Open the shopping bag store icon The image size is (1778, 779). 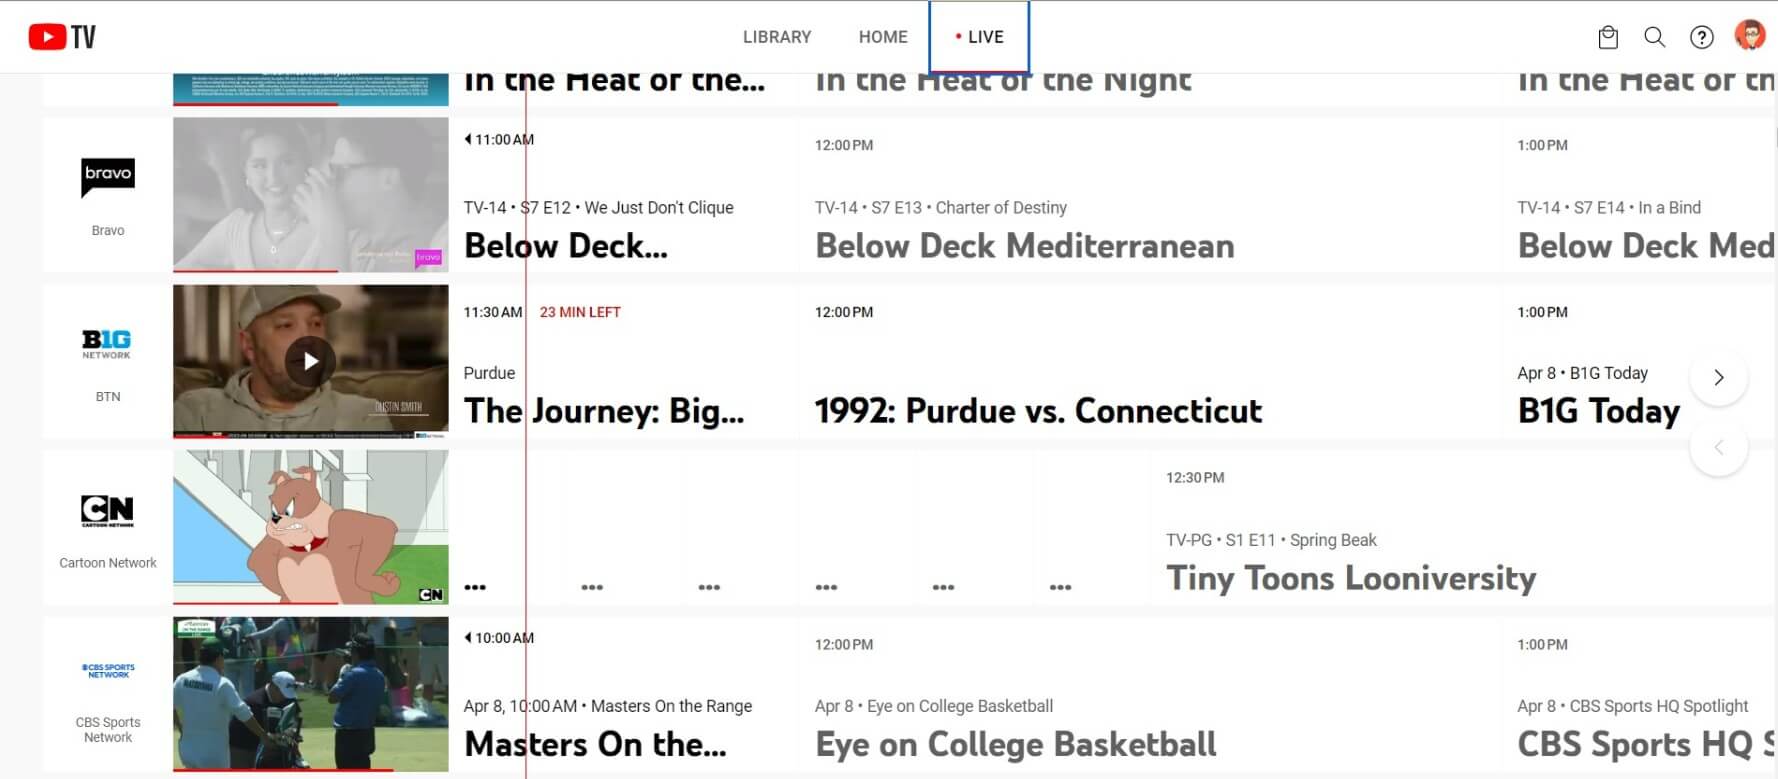tap(1608, 37)
